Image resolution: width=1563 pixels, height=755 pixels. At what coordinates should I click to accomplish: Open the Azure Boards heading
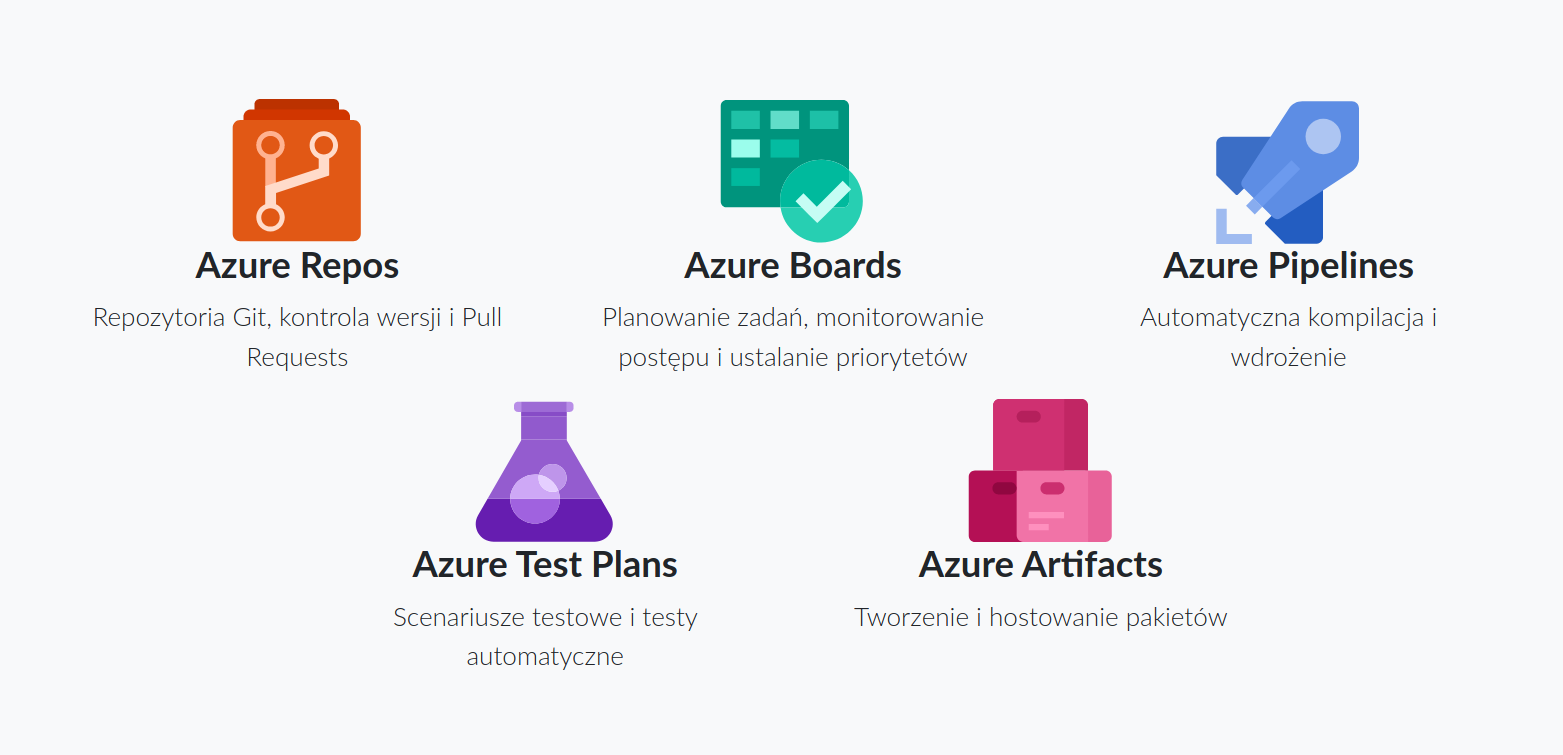[x=792, y=266]
